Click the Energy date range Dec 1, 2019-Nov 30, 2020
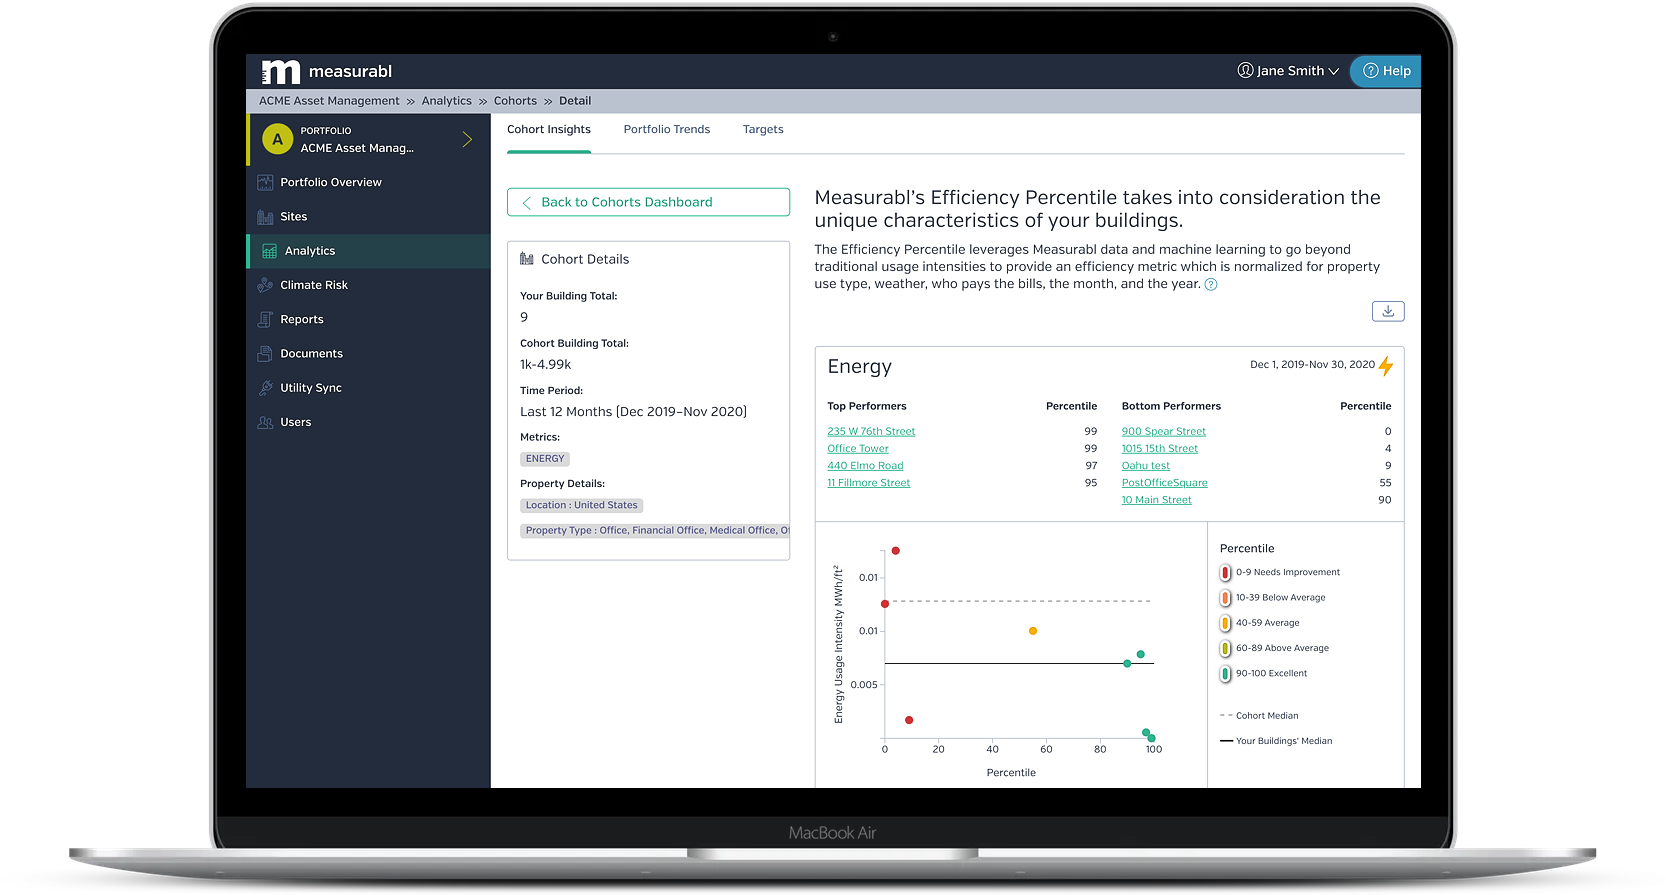 click(x=1312, y=365)
